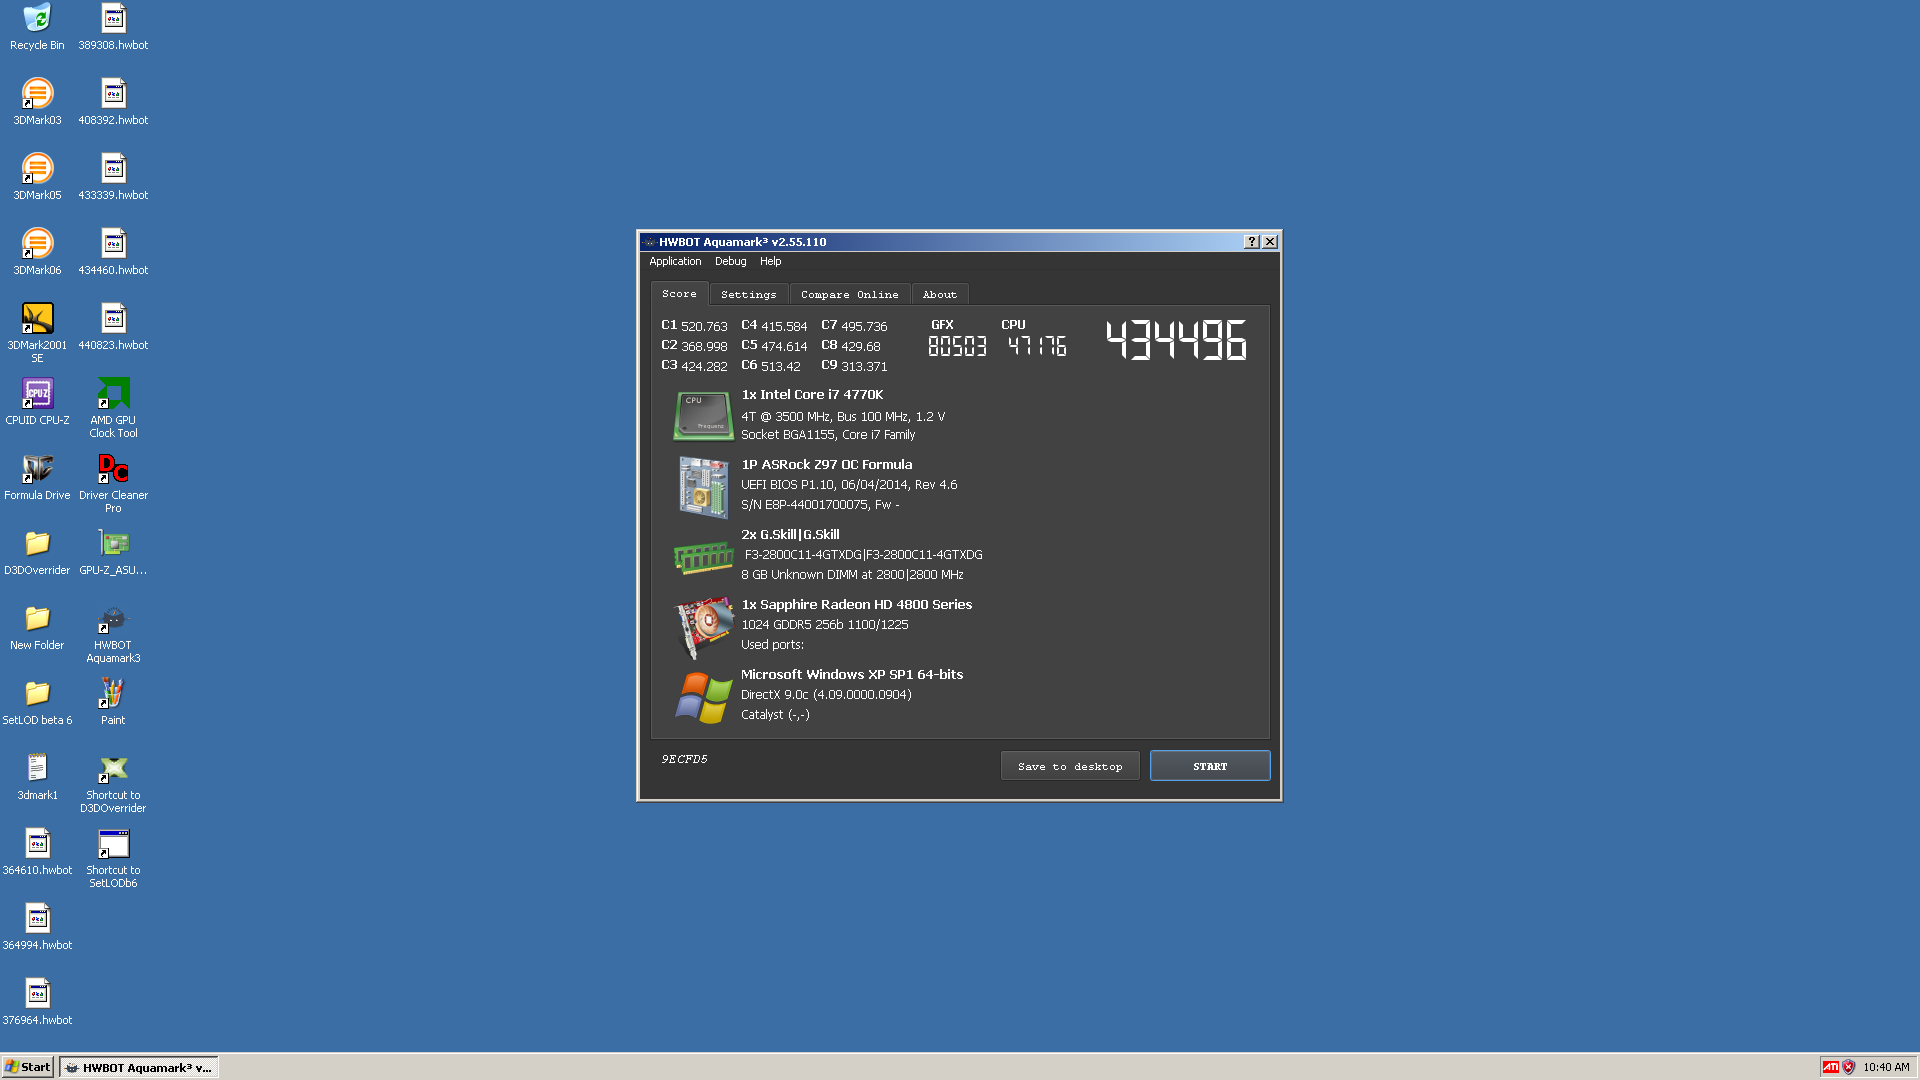The height and width of the screenshot is (1080, 1920).
Task: Click the '2x G.Skill|G.Skill' heading
Action: (x=790, y=535)
